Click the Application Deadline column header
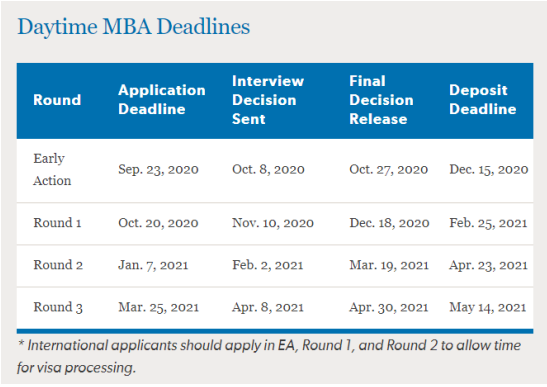 (162, 100)
